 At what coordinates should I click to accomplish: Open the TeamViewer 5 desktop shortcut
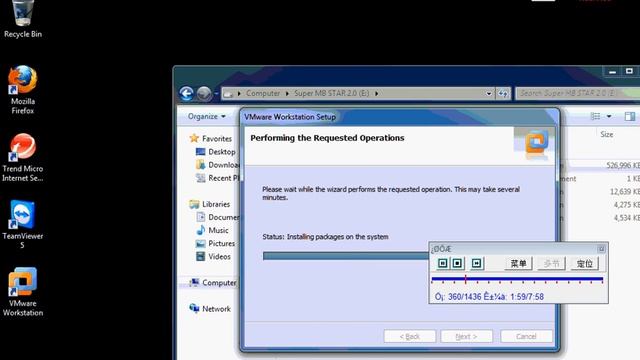coord(23,224)
